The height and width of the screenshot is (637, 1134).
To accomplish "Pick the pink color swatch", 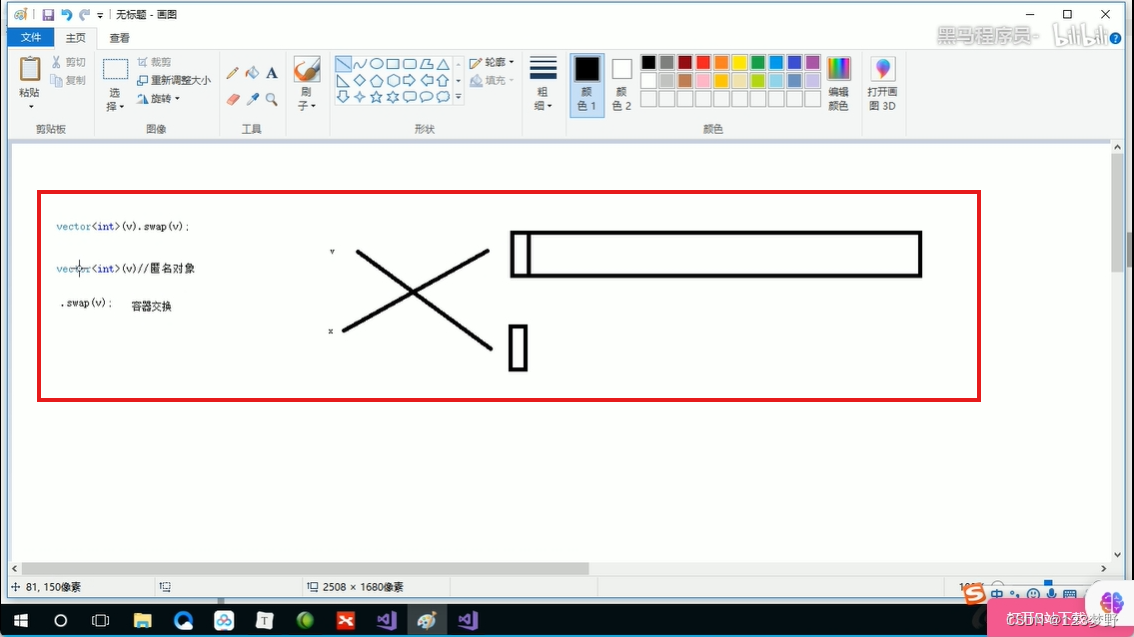I will 703,80.
